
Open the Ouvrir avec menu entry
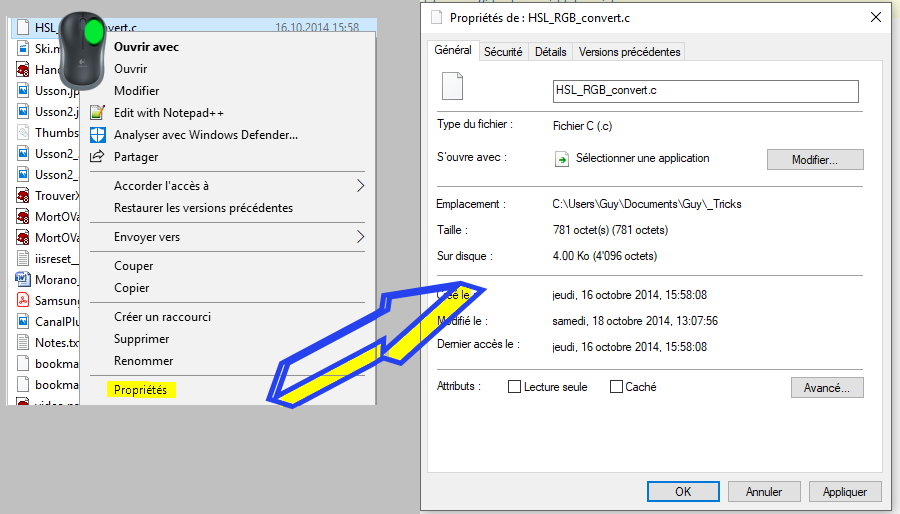point(146,46)
